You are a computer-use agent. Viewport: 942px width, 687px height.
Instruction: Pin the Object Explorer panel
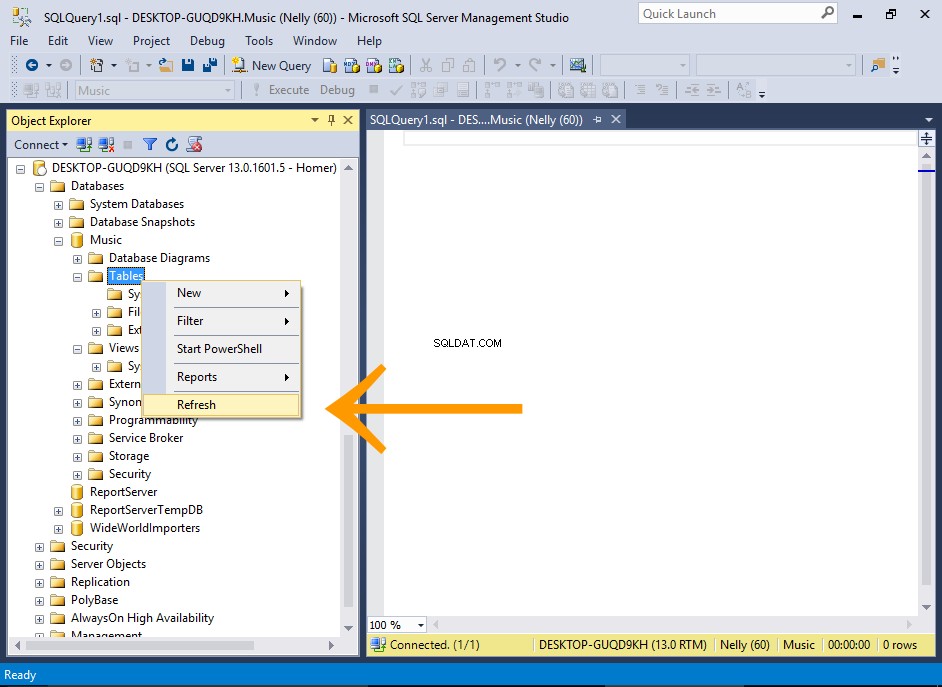click(x=332, y=120)
